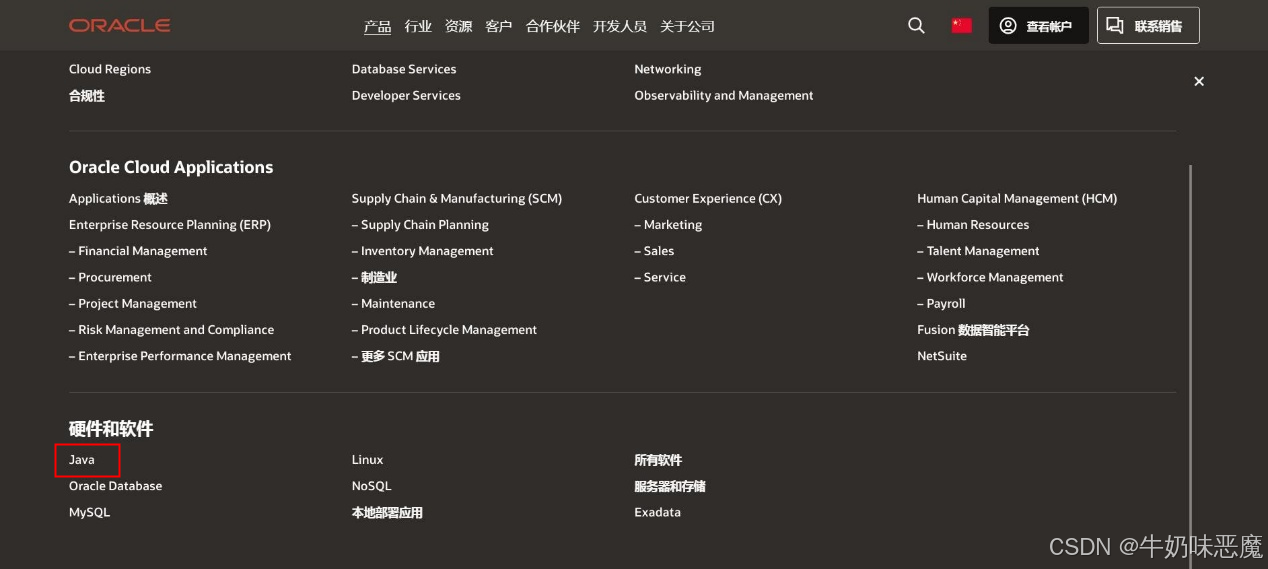This screenshot has width=1268, height=569.
Task: Open the Procurement link
Action: [x=110, y=277]
